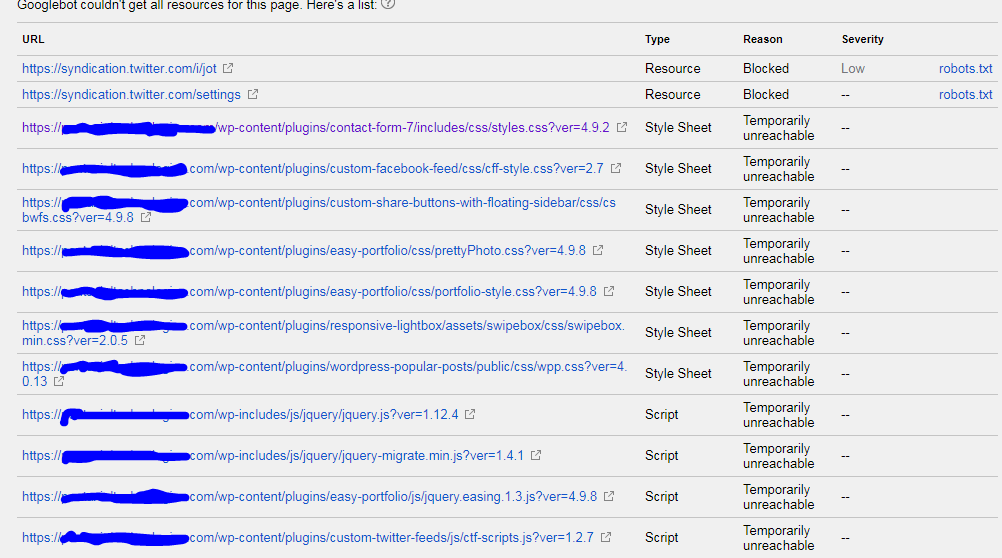
Task: Open robots.txt link for i/jot row
Action: [x=965, y=69]
